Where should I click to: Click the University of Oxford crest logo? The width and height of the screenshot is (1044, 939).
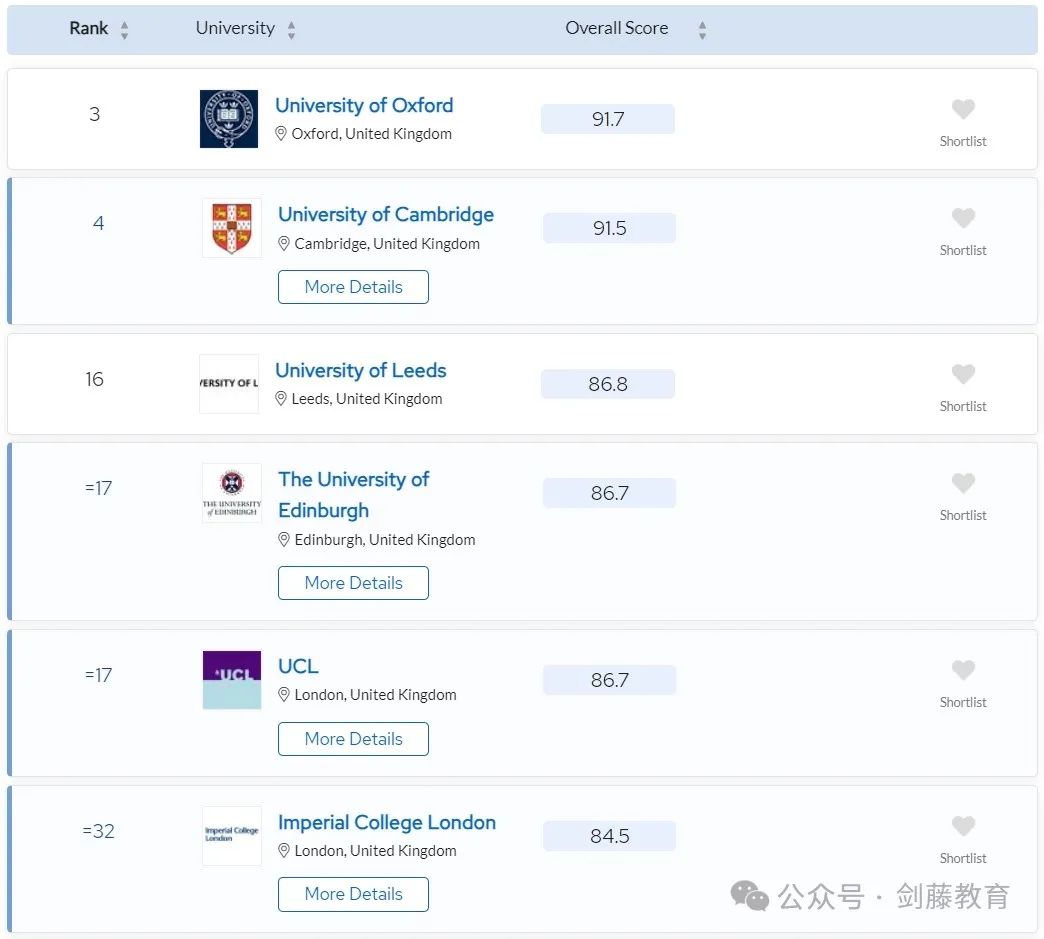pos(228,119)
